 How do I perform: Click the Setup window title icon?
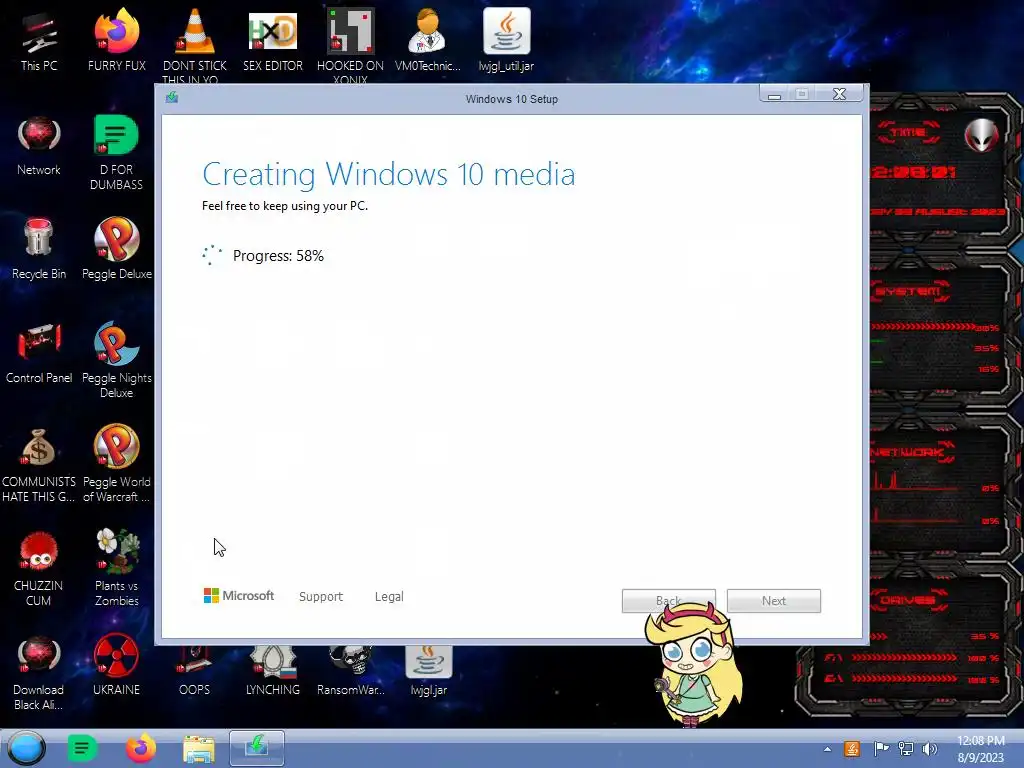[x=172, y=98]
